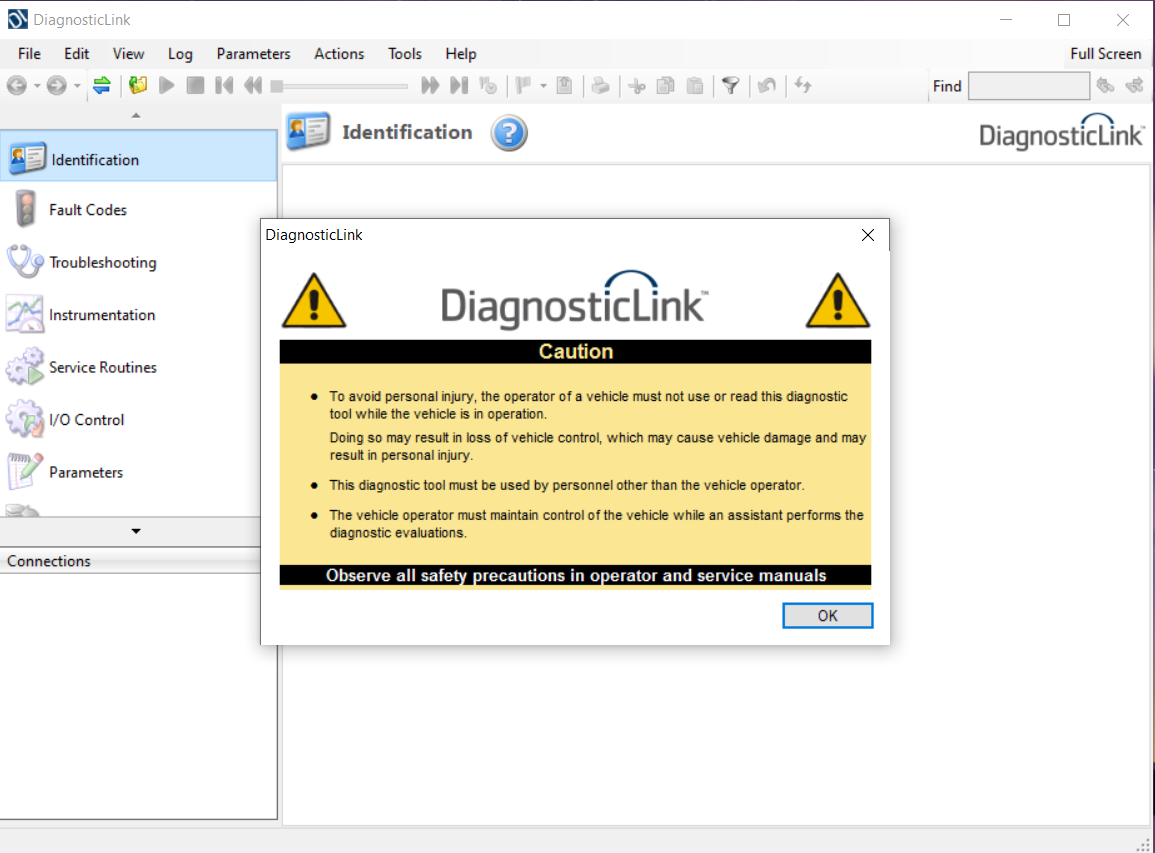Open the File menu
The height and width of the screenshot is (853, 1155).
tap(29, 54)
